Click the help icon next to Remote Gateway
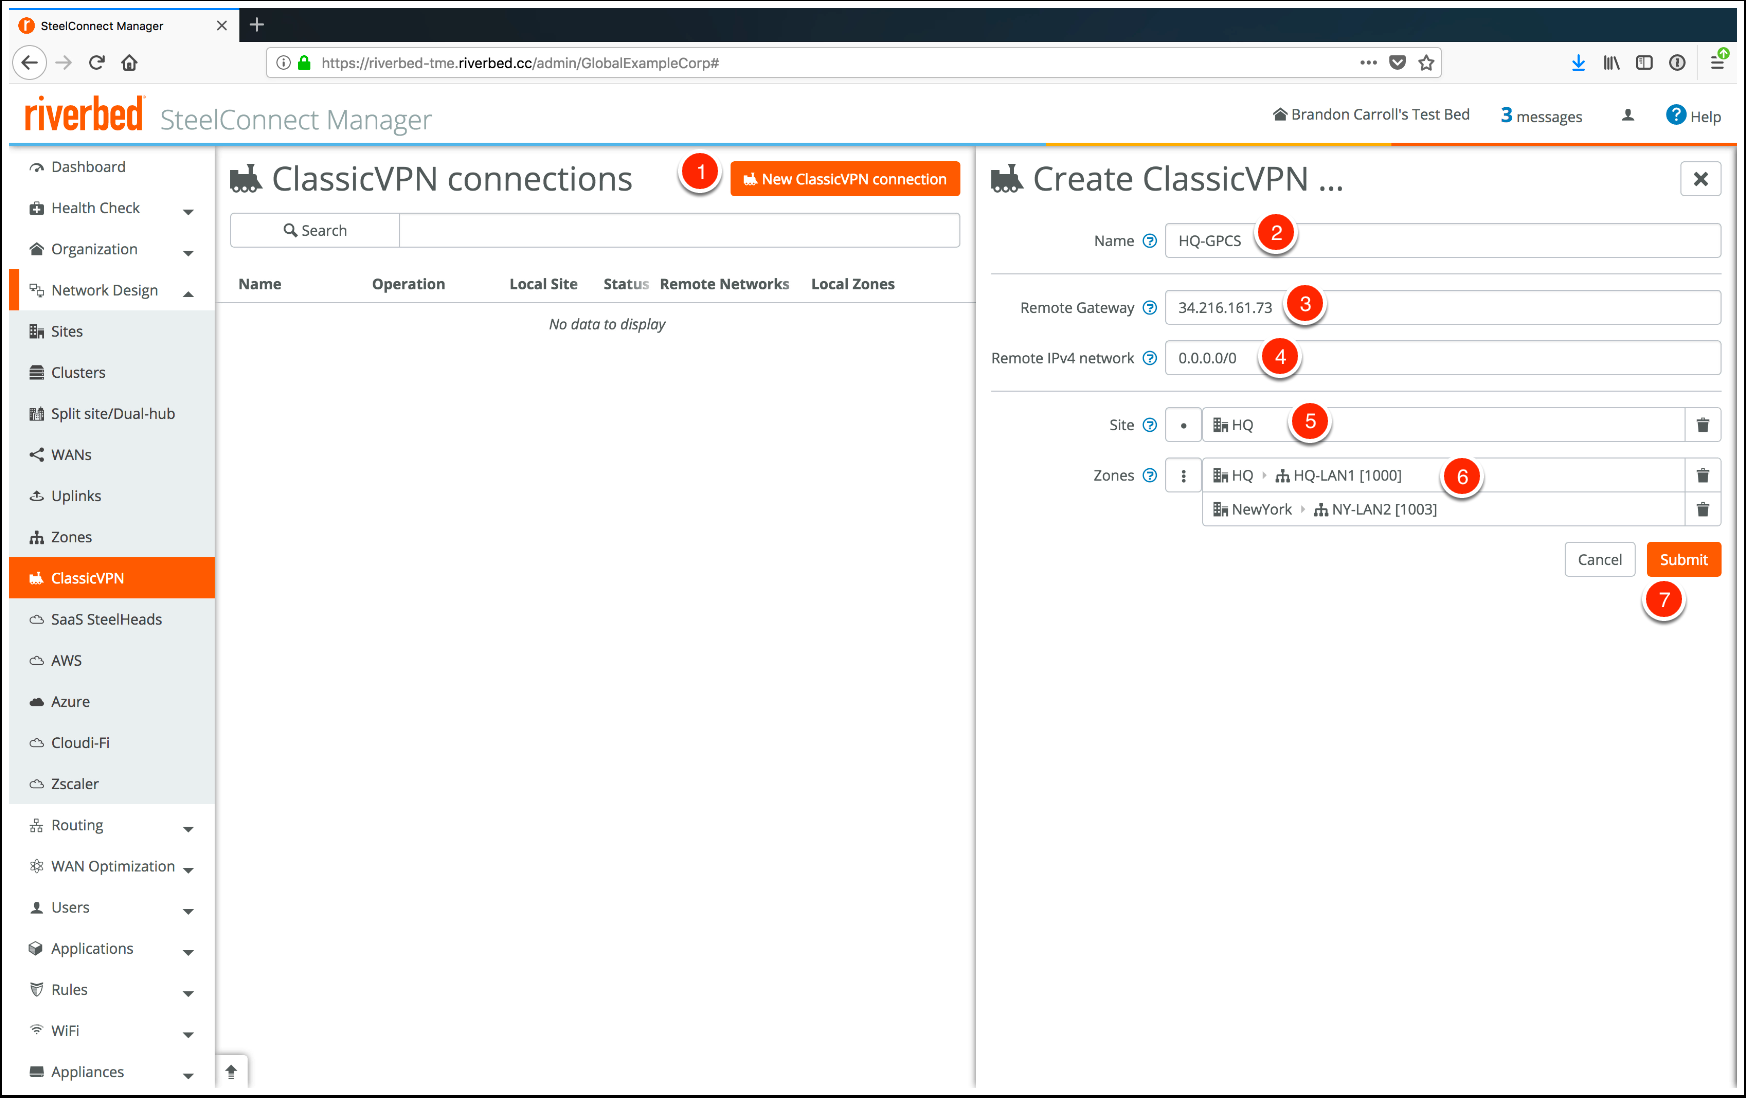Image resolution: width=1746 pixels, height=1098 pixels. coord(1150,308)
